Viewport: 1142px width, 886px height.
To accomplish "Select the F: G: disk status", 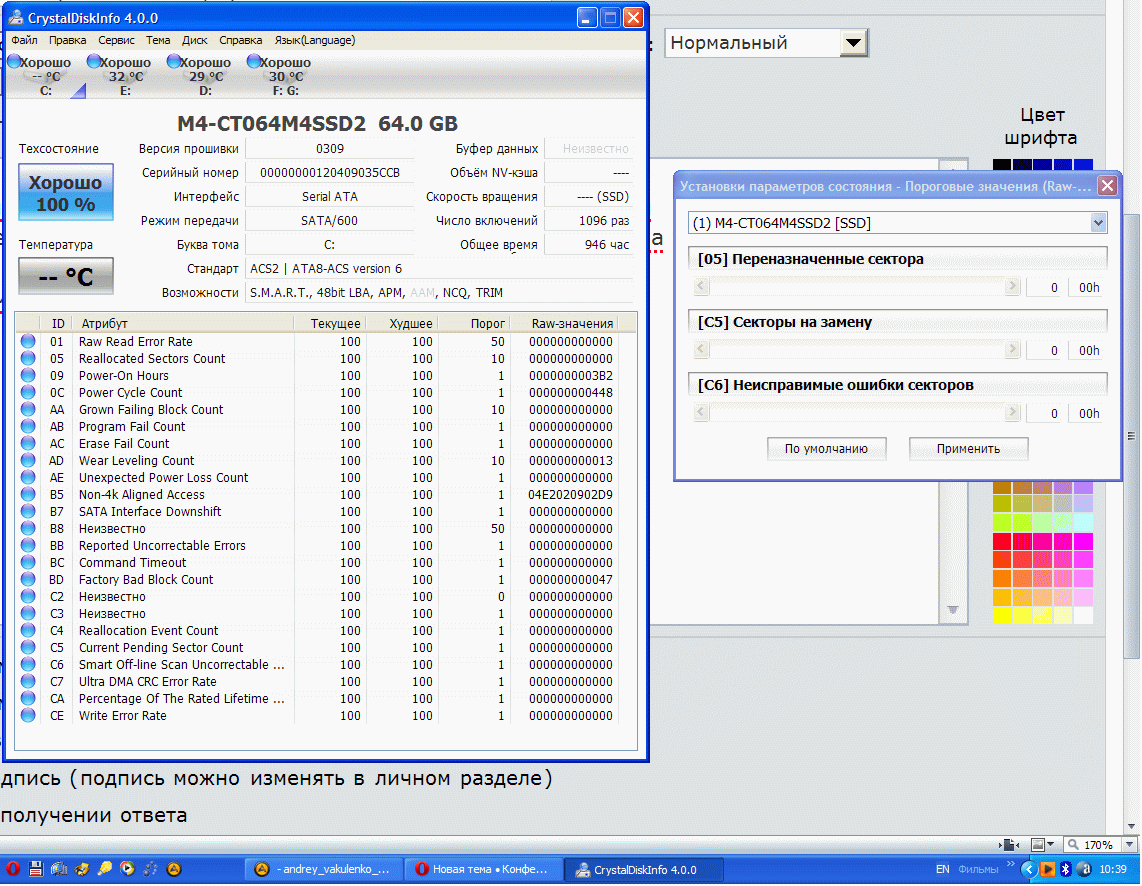I will pos(285,76).
